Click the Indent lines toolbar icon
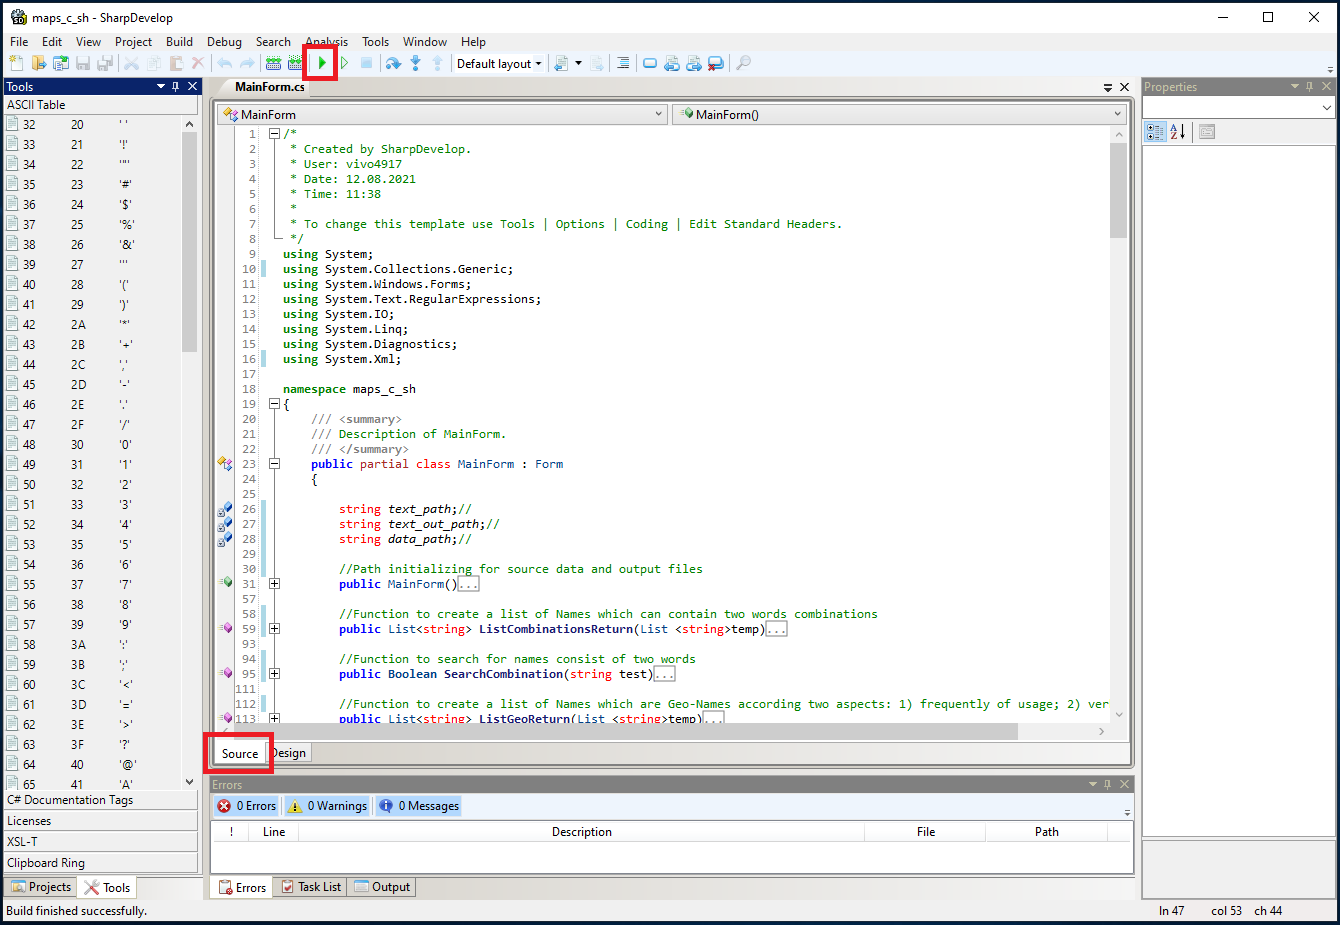The height and width of the screenshot is (925, 1340). tap(623, 63)
